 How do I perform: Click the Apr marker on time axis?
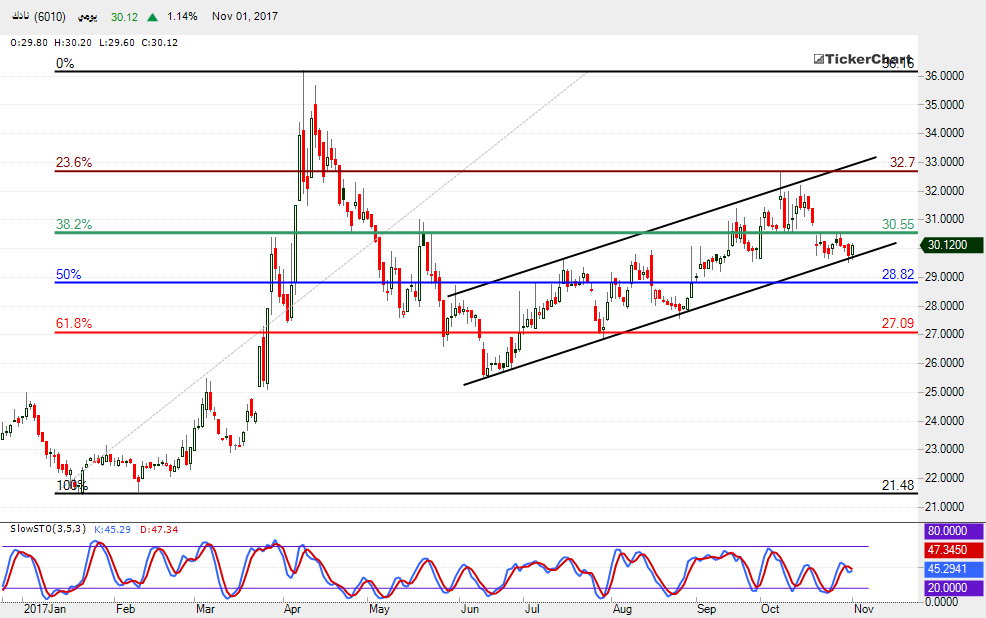click(x=293, y=607)
